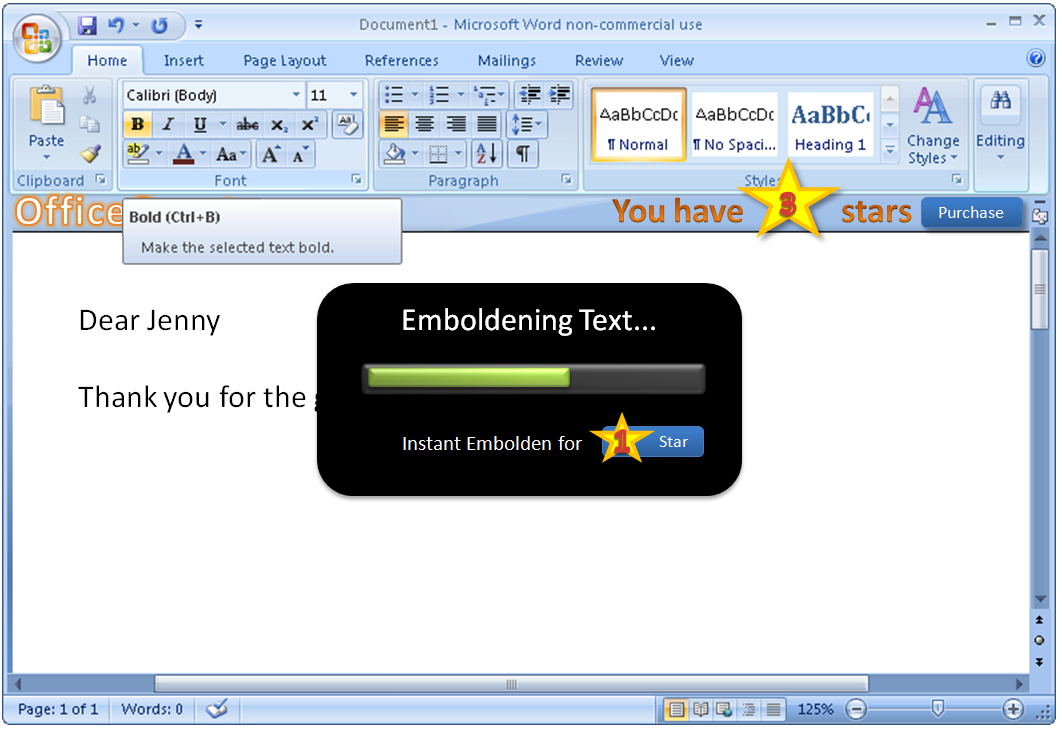Screen dimensions: 1062x730
Task: Open Customize Quick Access Toolbar menu
Action: tap(198, 25)
